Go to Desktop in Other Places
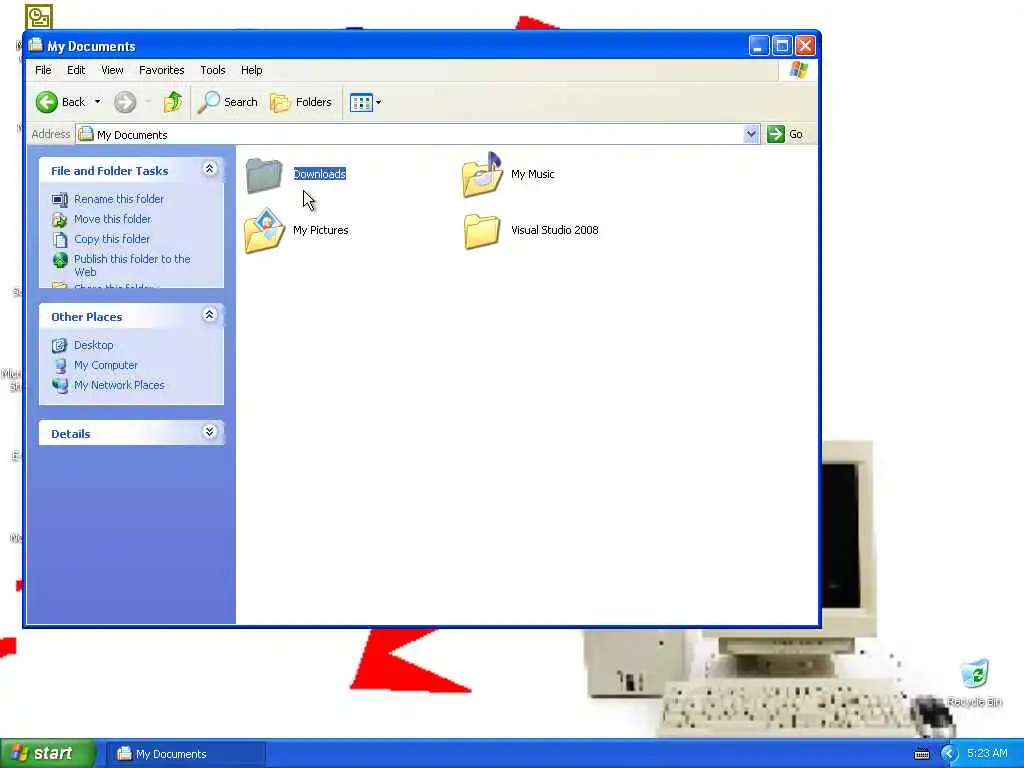The width and height of the screenshot is (1024, 768). pyautogui.click(x=93, y=345)
